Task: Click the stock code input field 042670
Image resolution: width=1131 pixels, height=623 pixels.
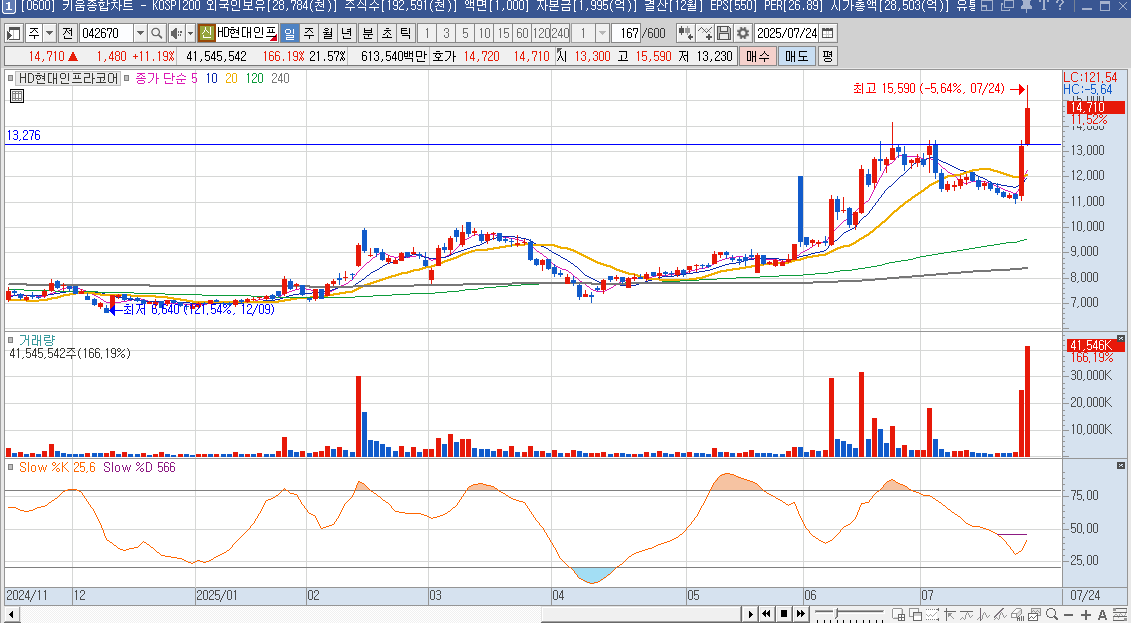Action: click(106, 33)
